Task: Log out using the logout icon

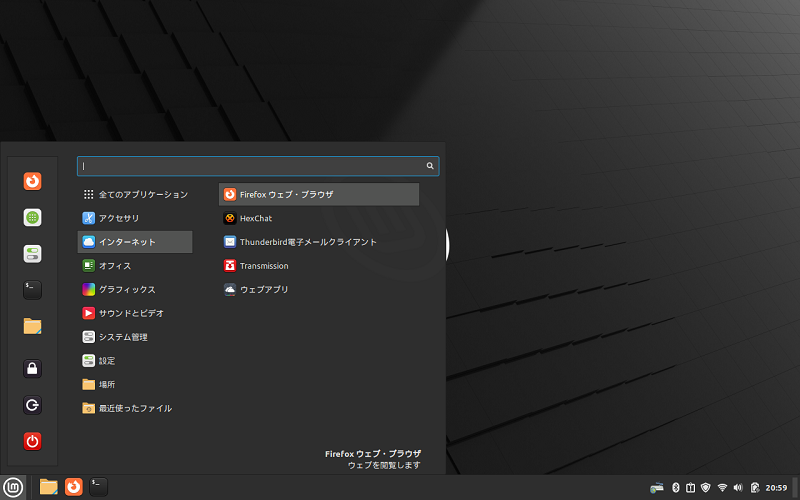Action: pyautogui.click(x=32, y=405)
